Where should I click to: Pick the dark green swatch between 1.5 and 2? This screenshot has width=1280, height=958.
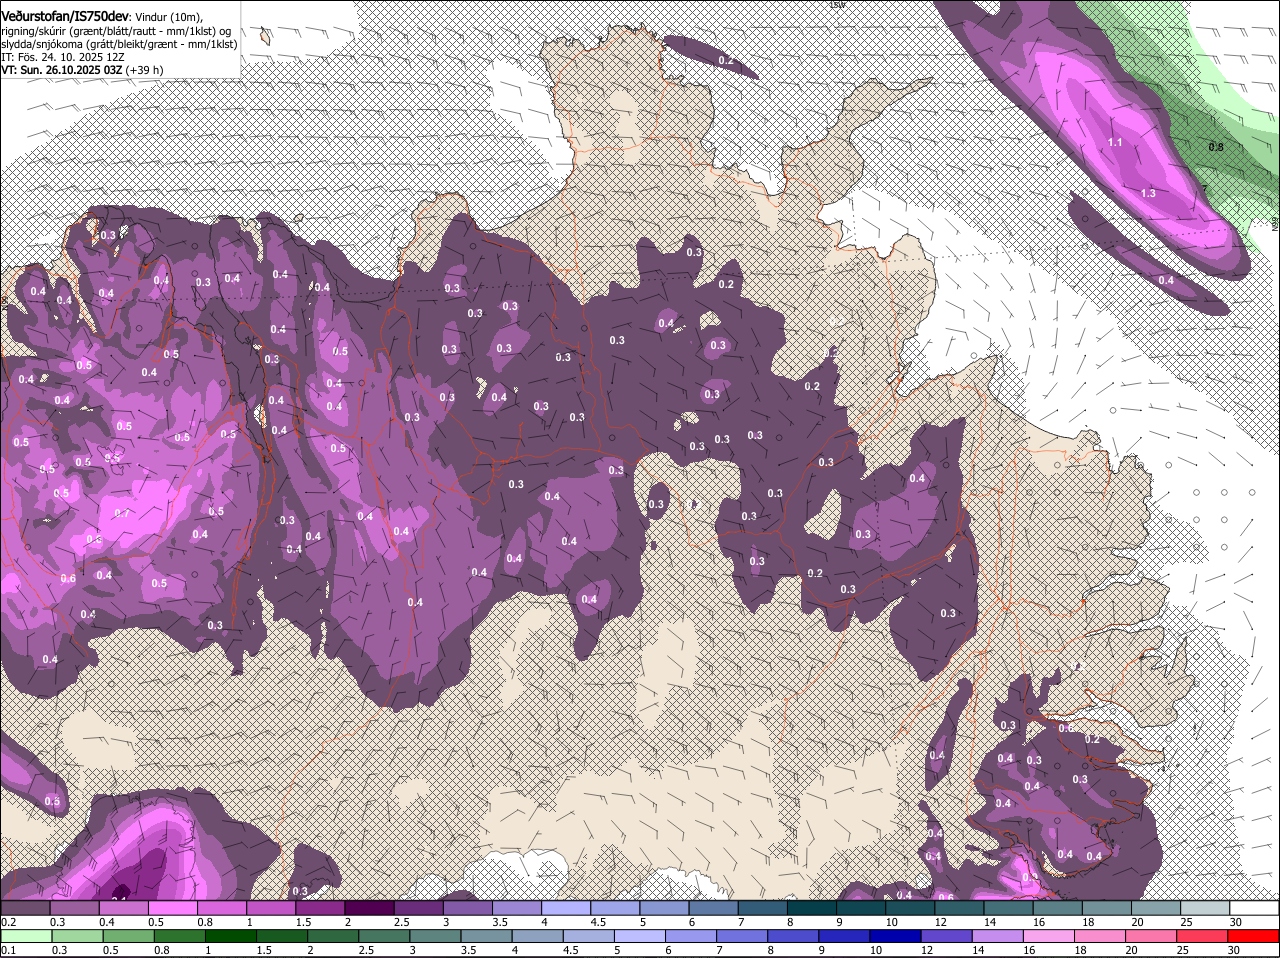283,936
